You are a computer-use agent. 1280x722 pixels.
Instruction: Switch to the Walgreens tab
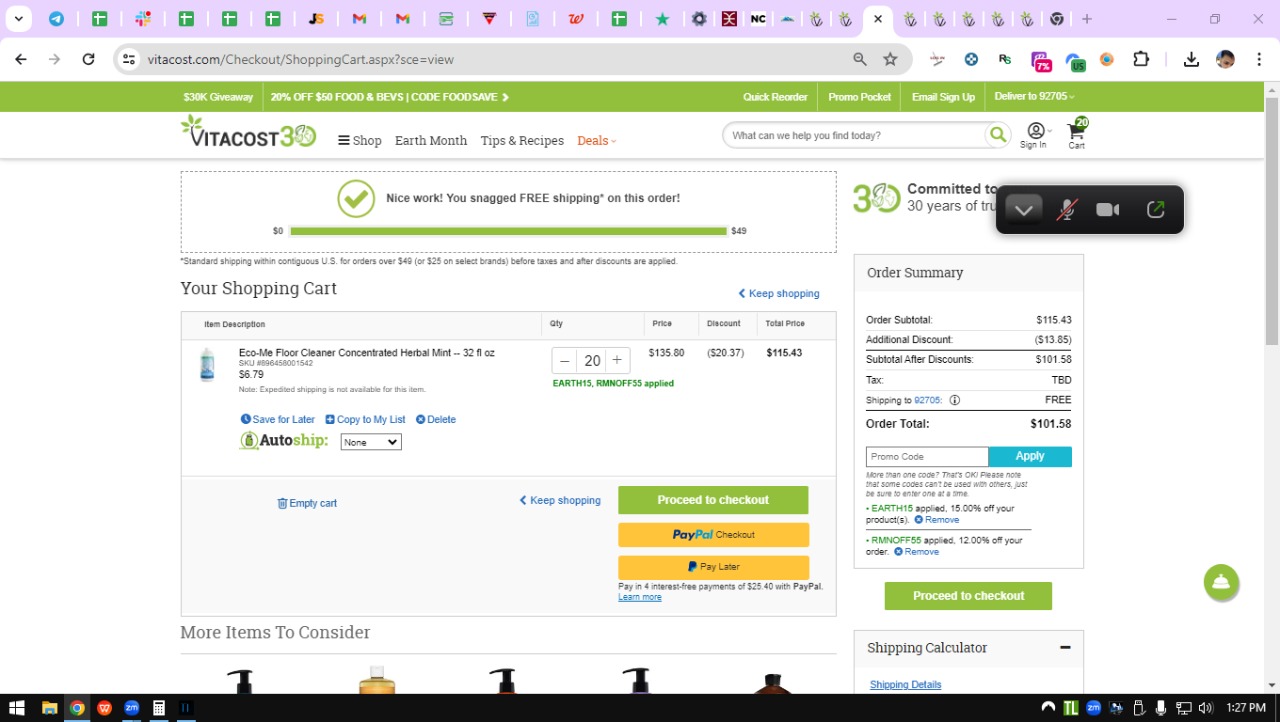576,19
